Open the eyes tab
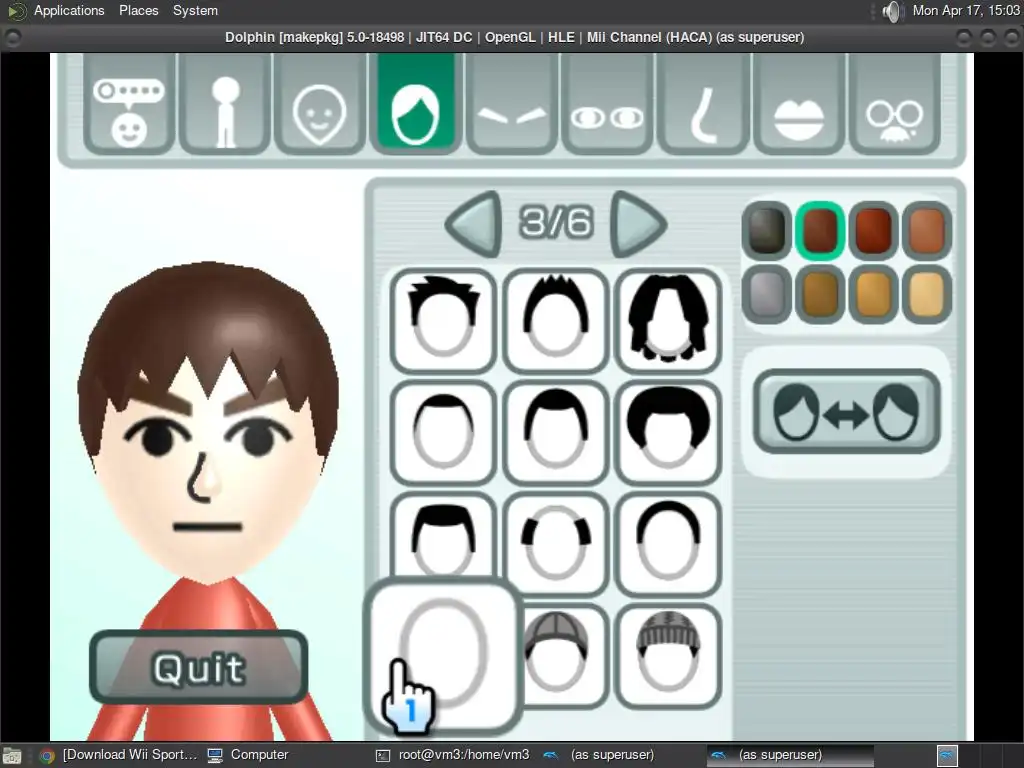Viewport: 1024px width, 768px height. click(607, 104)
